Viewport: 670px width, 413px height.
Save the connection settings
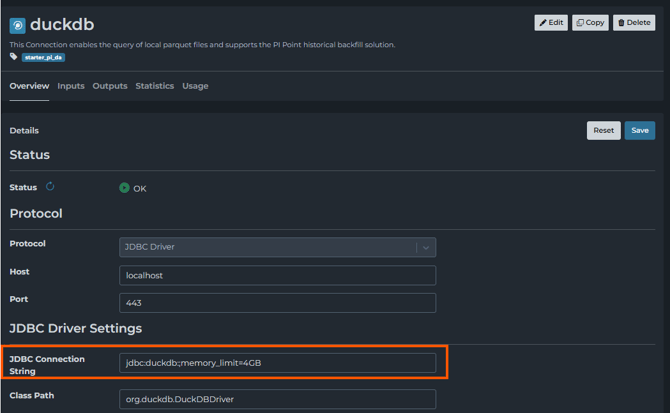click(640, 130)
